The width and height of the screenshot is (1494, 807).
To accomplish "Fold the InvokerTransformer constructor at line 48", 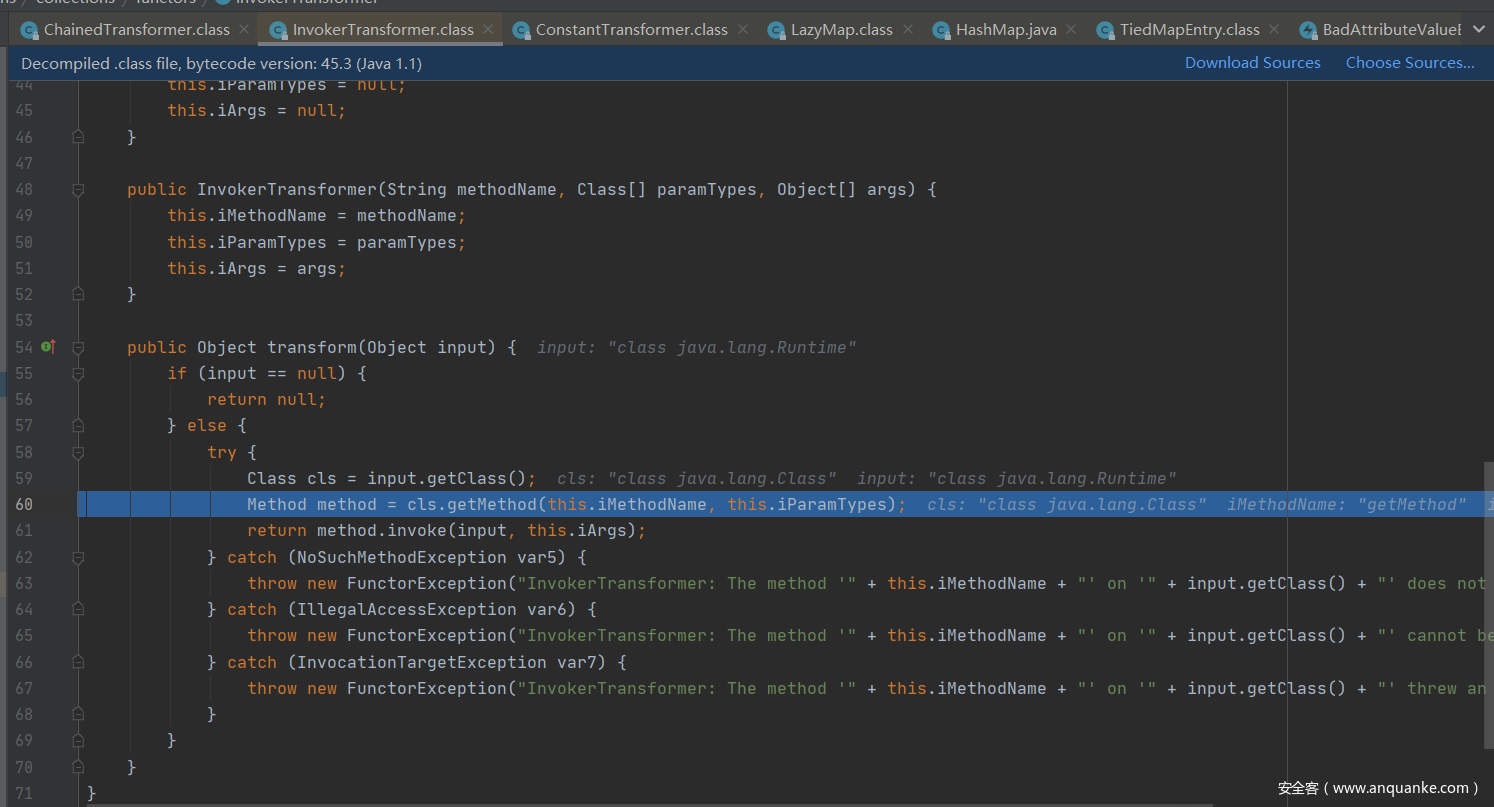I will 78,189.
